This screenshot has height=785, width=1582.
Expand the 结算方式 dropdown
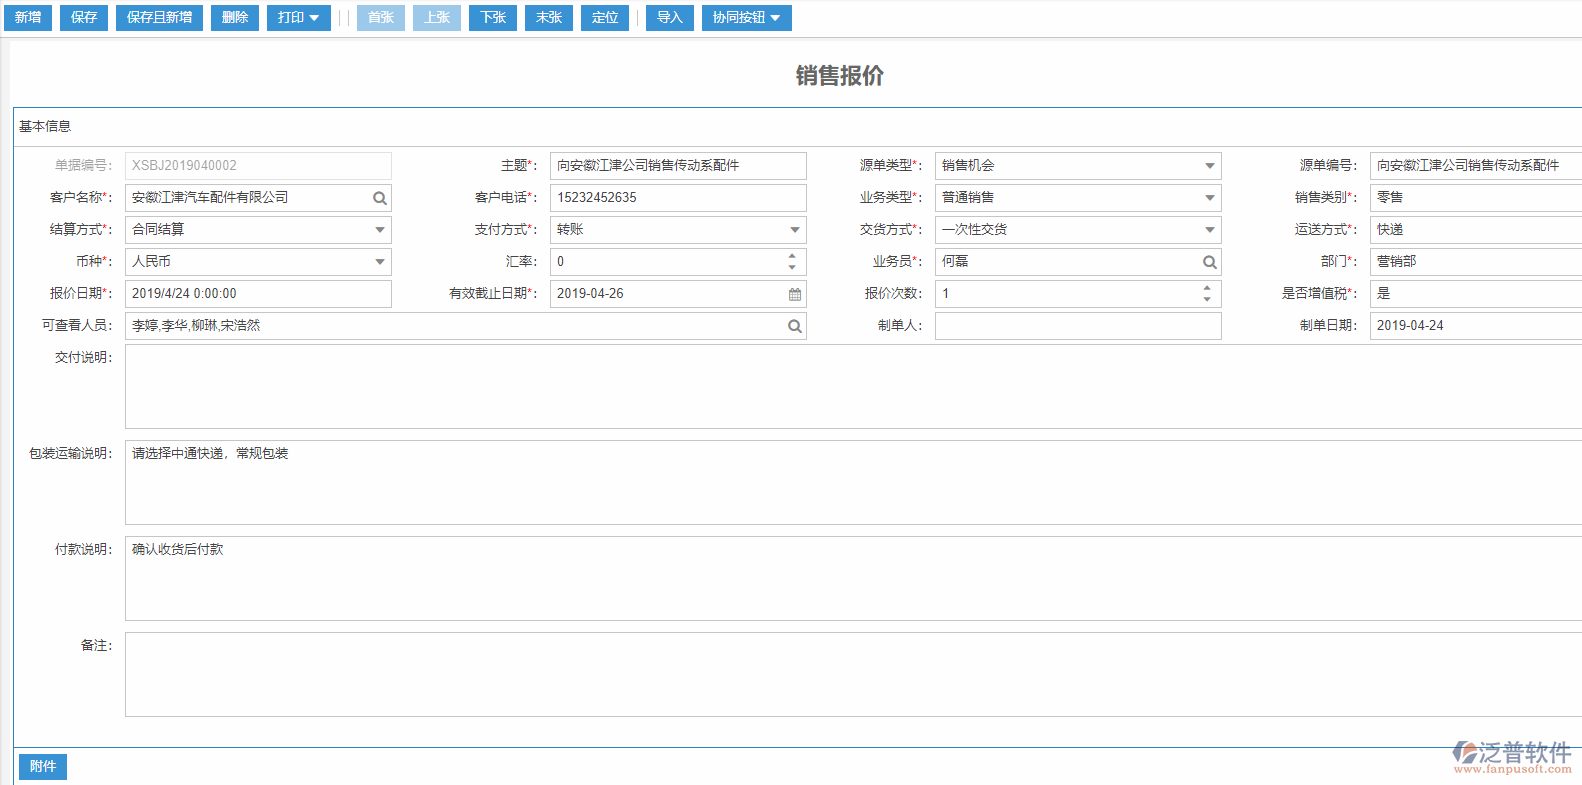(380, 230)
